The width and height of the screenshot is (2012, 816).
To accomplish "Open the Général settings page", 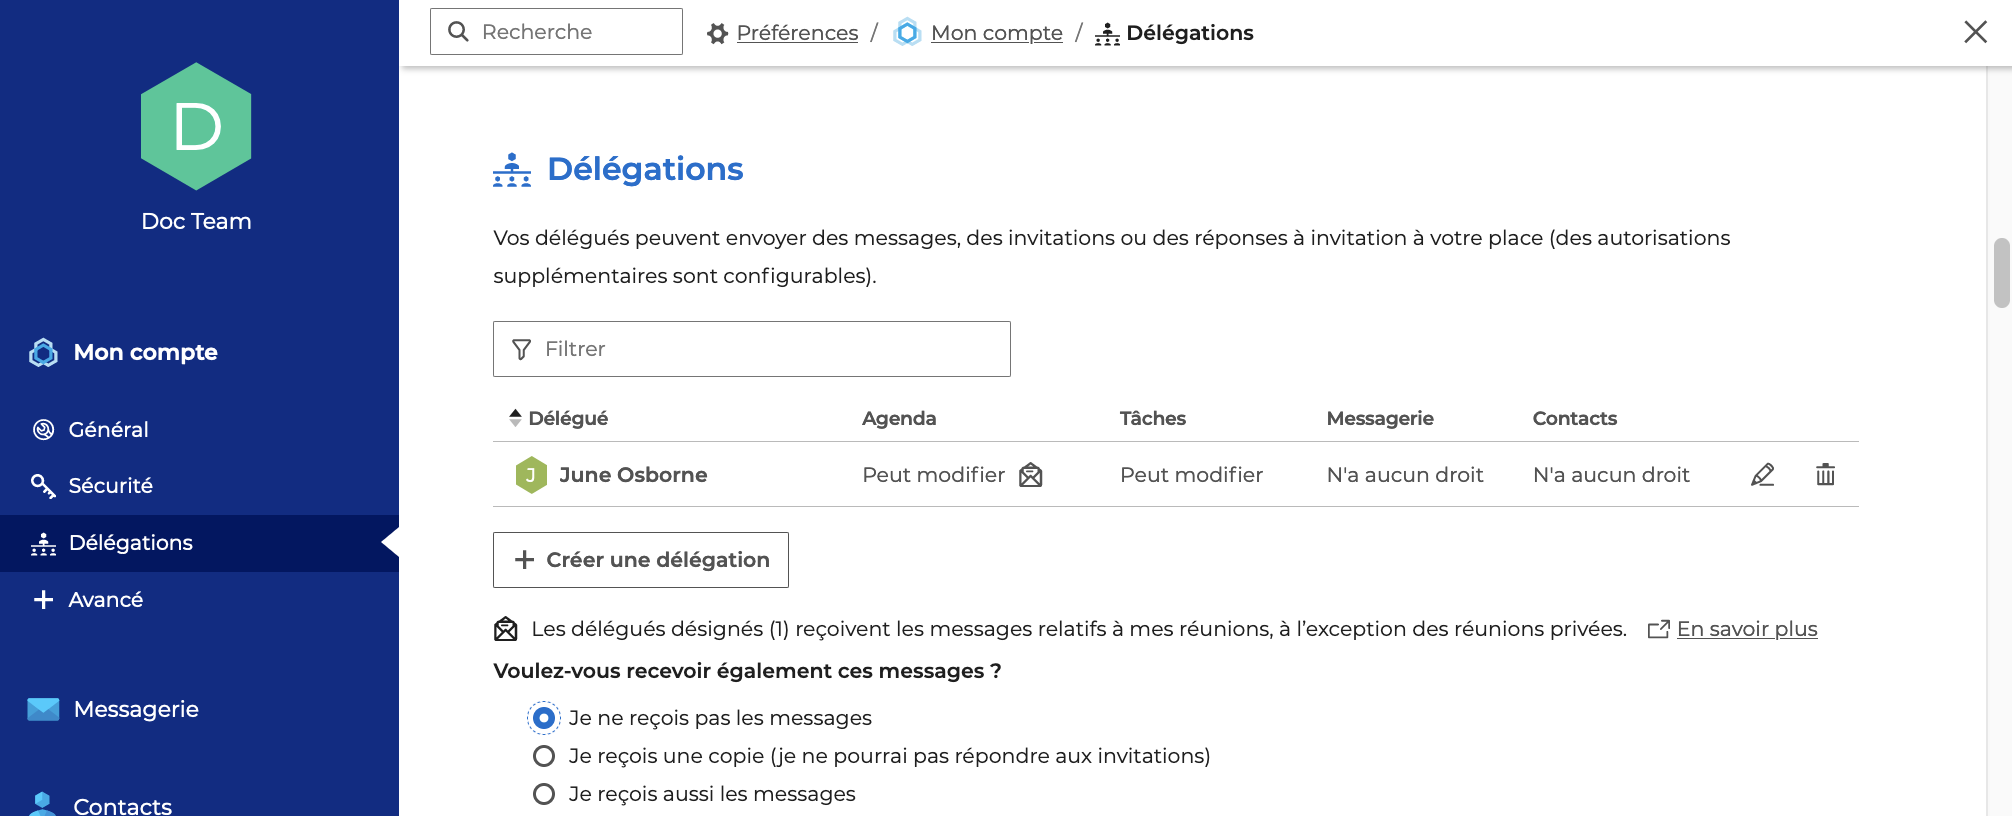I will (108, 430).
